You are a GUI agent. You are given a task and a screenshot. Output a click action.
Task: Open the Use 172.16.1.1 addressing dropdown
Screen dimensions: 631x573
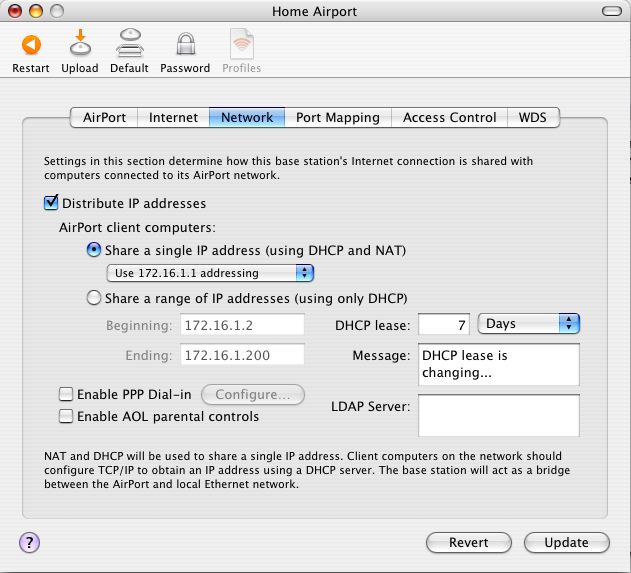pos(210,273)
